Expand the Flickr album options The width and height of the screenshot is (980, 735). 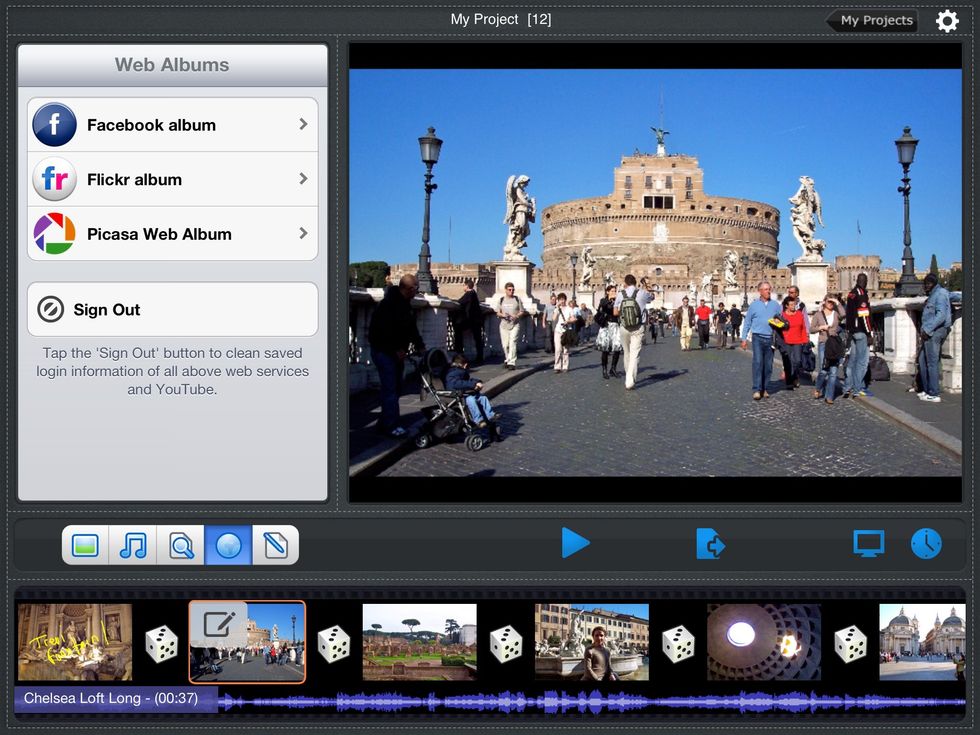click(172, 179)
